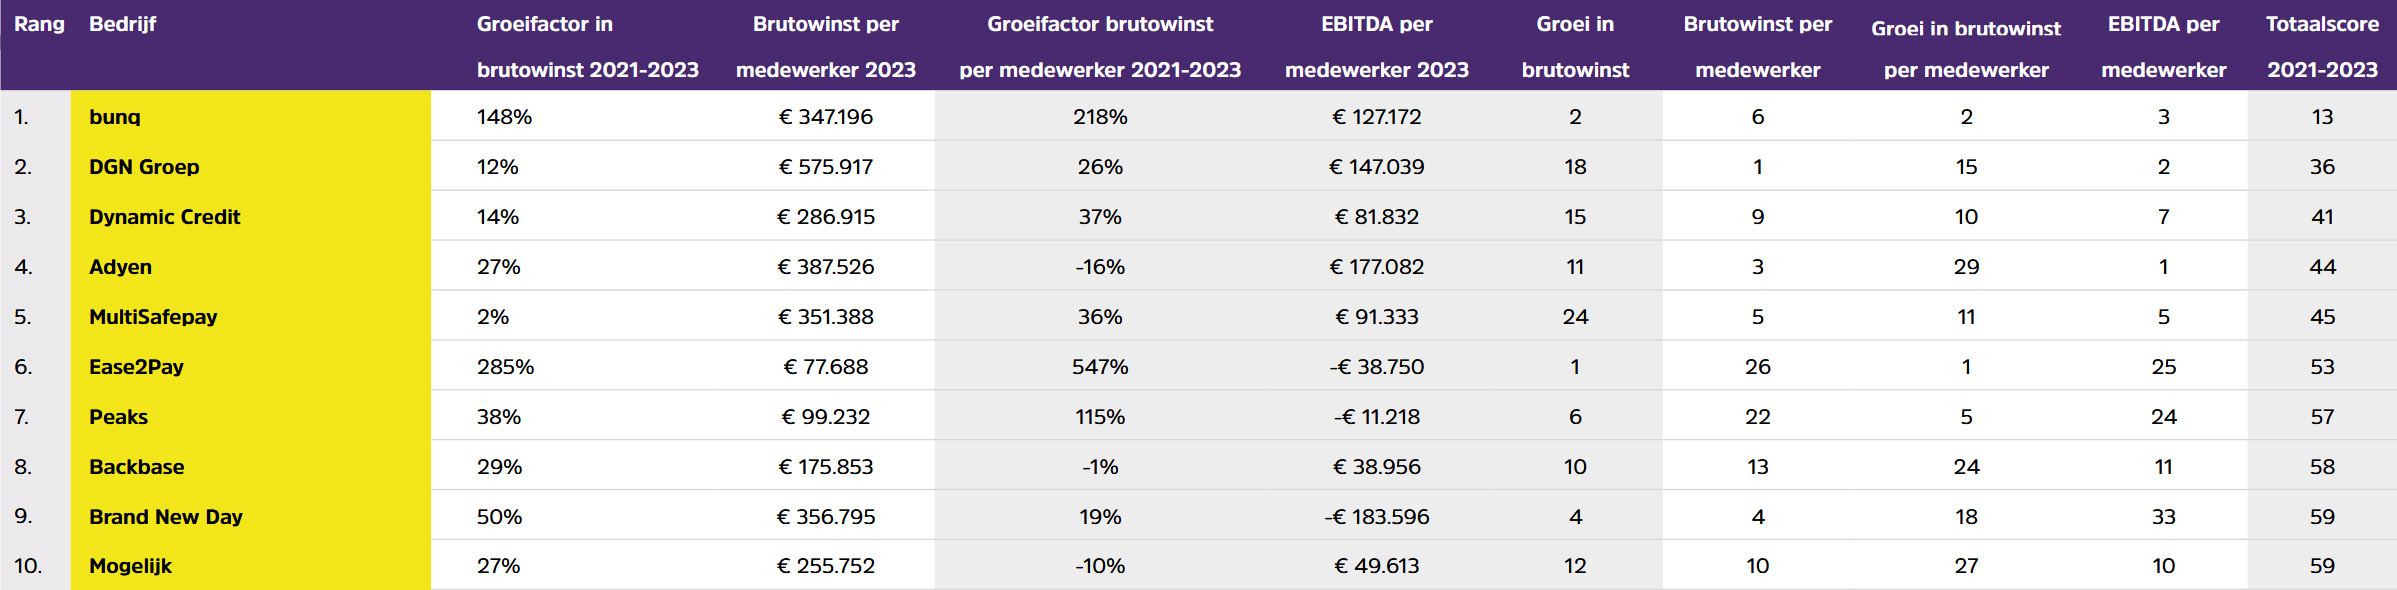Click Ease2Pay's 547% growth value
The height and width of the screenshot is (590, 2397).
pyautogui.click(x=1100, y=367)
